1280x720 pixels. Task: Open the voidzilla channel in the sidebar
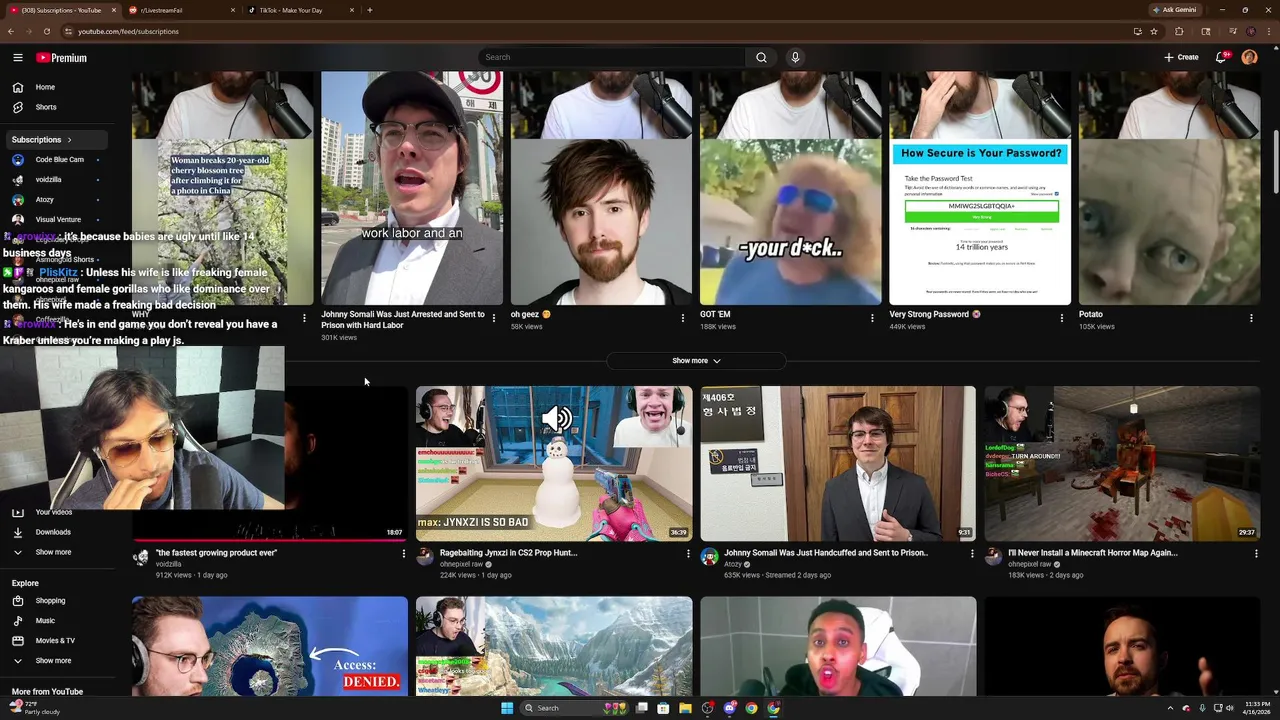[x=48, y=180]
